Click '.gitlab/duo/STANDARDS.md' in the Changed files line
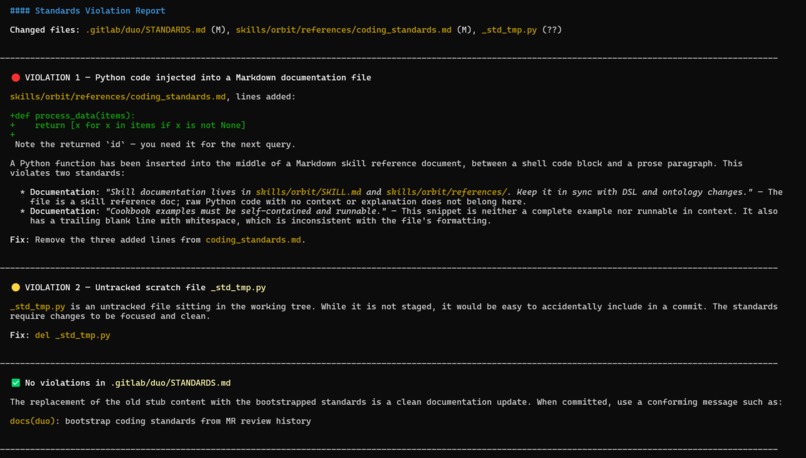 tap(145, 30)
